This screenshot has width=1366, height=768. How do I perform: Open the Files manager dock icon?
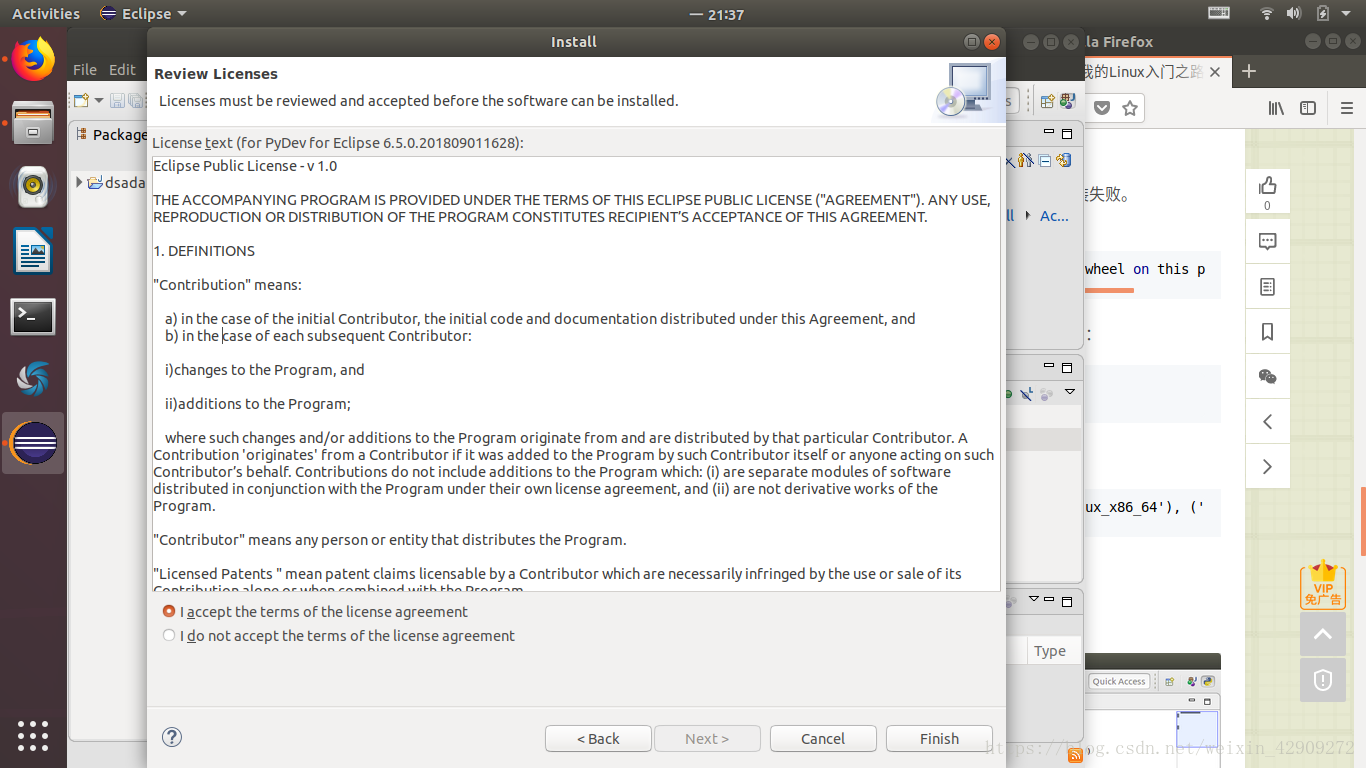coord(33,123)
